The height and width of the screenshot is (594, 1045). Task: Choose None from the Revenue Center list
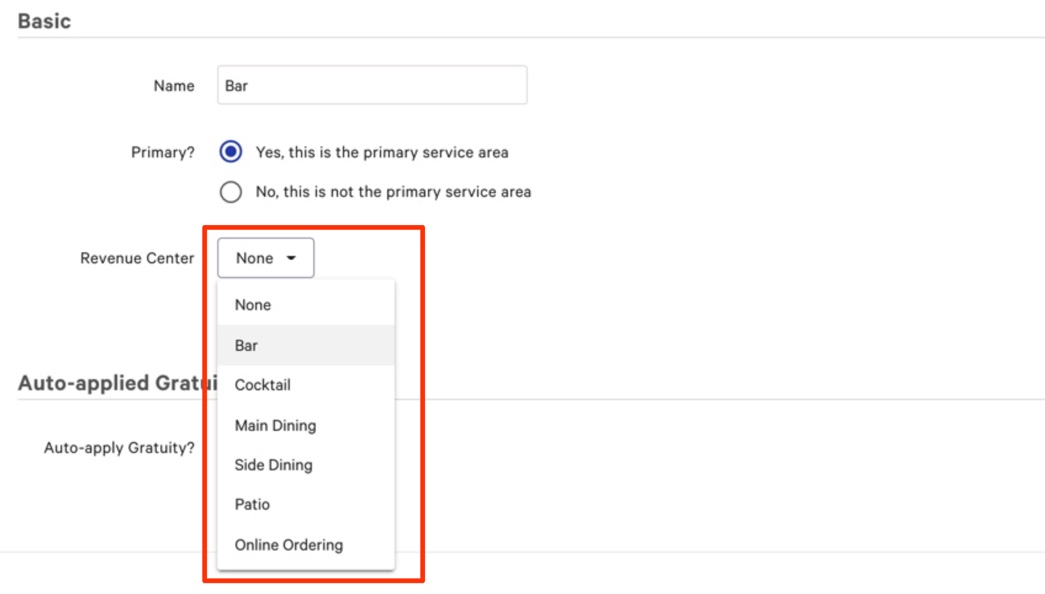tap(253, 305)
